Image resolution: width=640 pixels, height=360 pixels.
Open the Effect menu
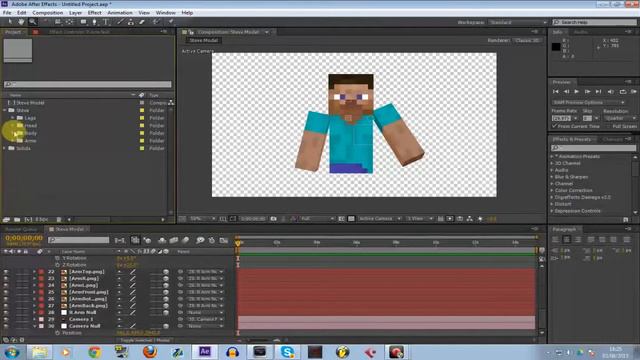[94, 13]
